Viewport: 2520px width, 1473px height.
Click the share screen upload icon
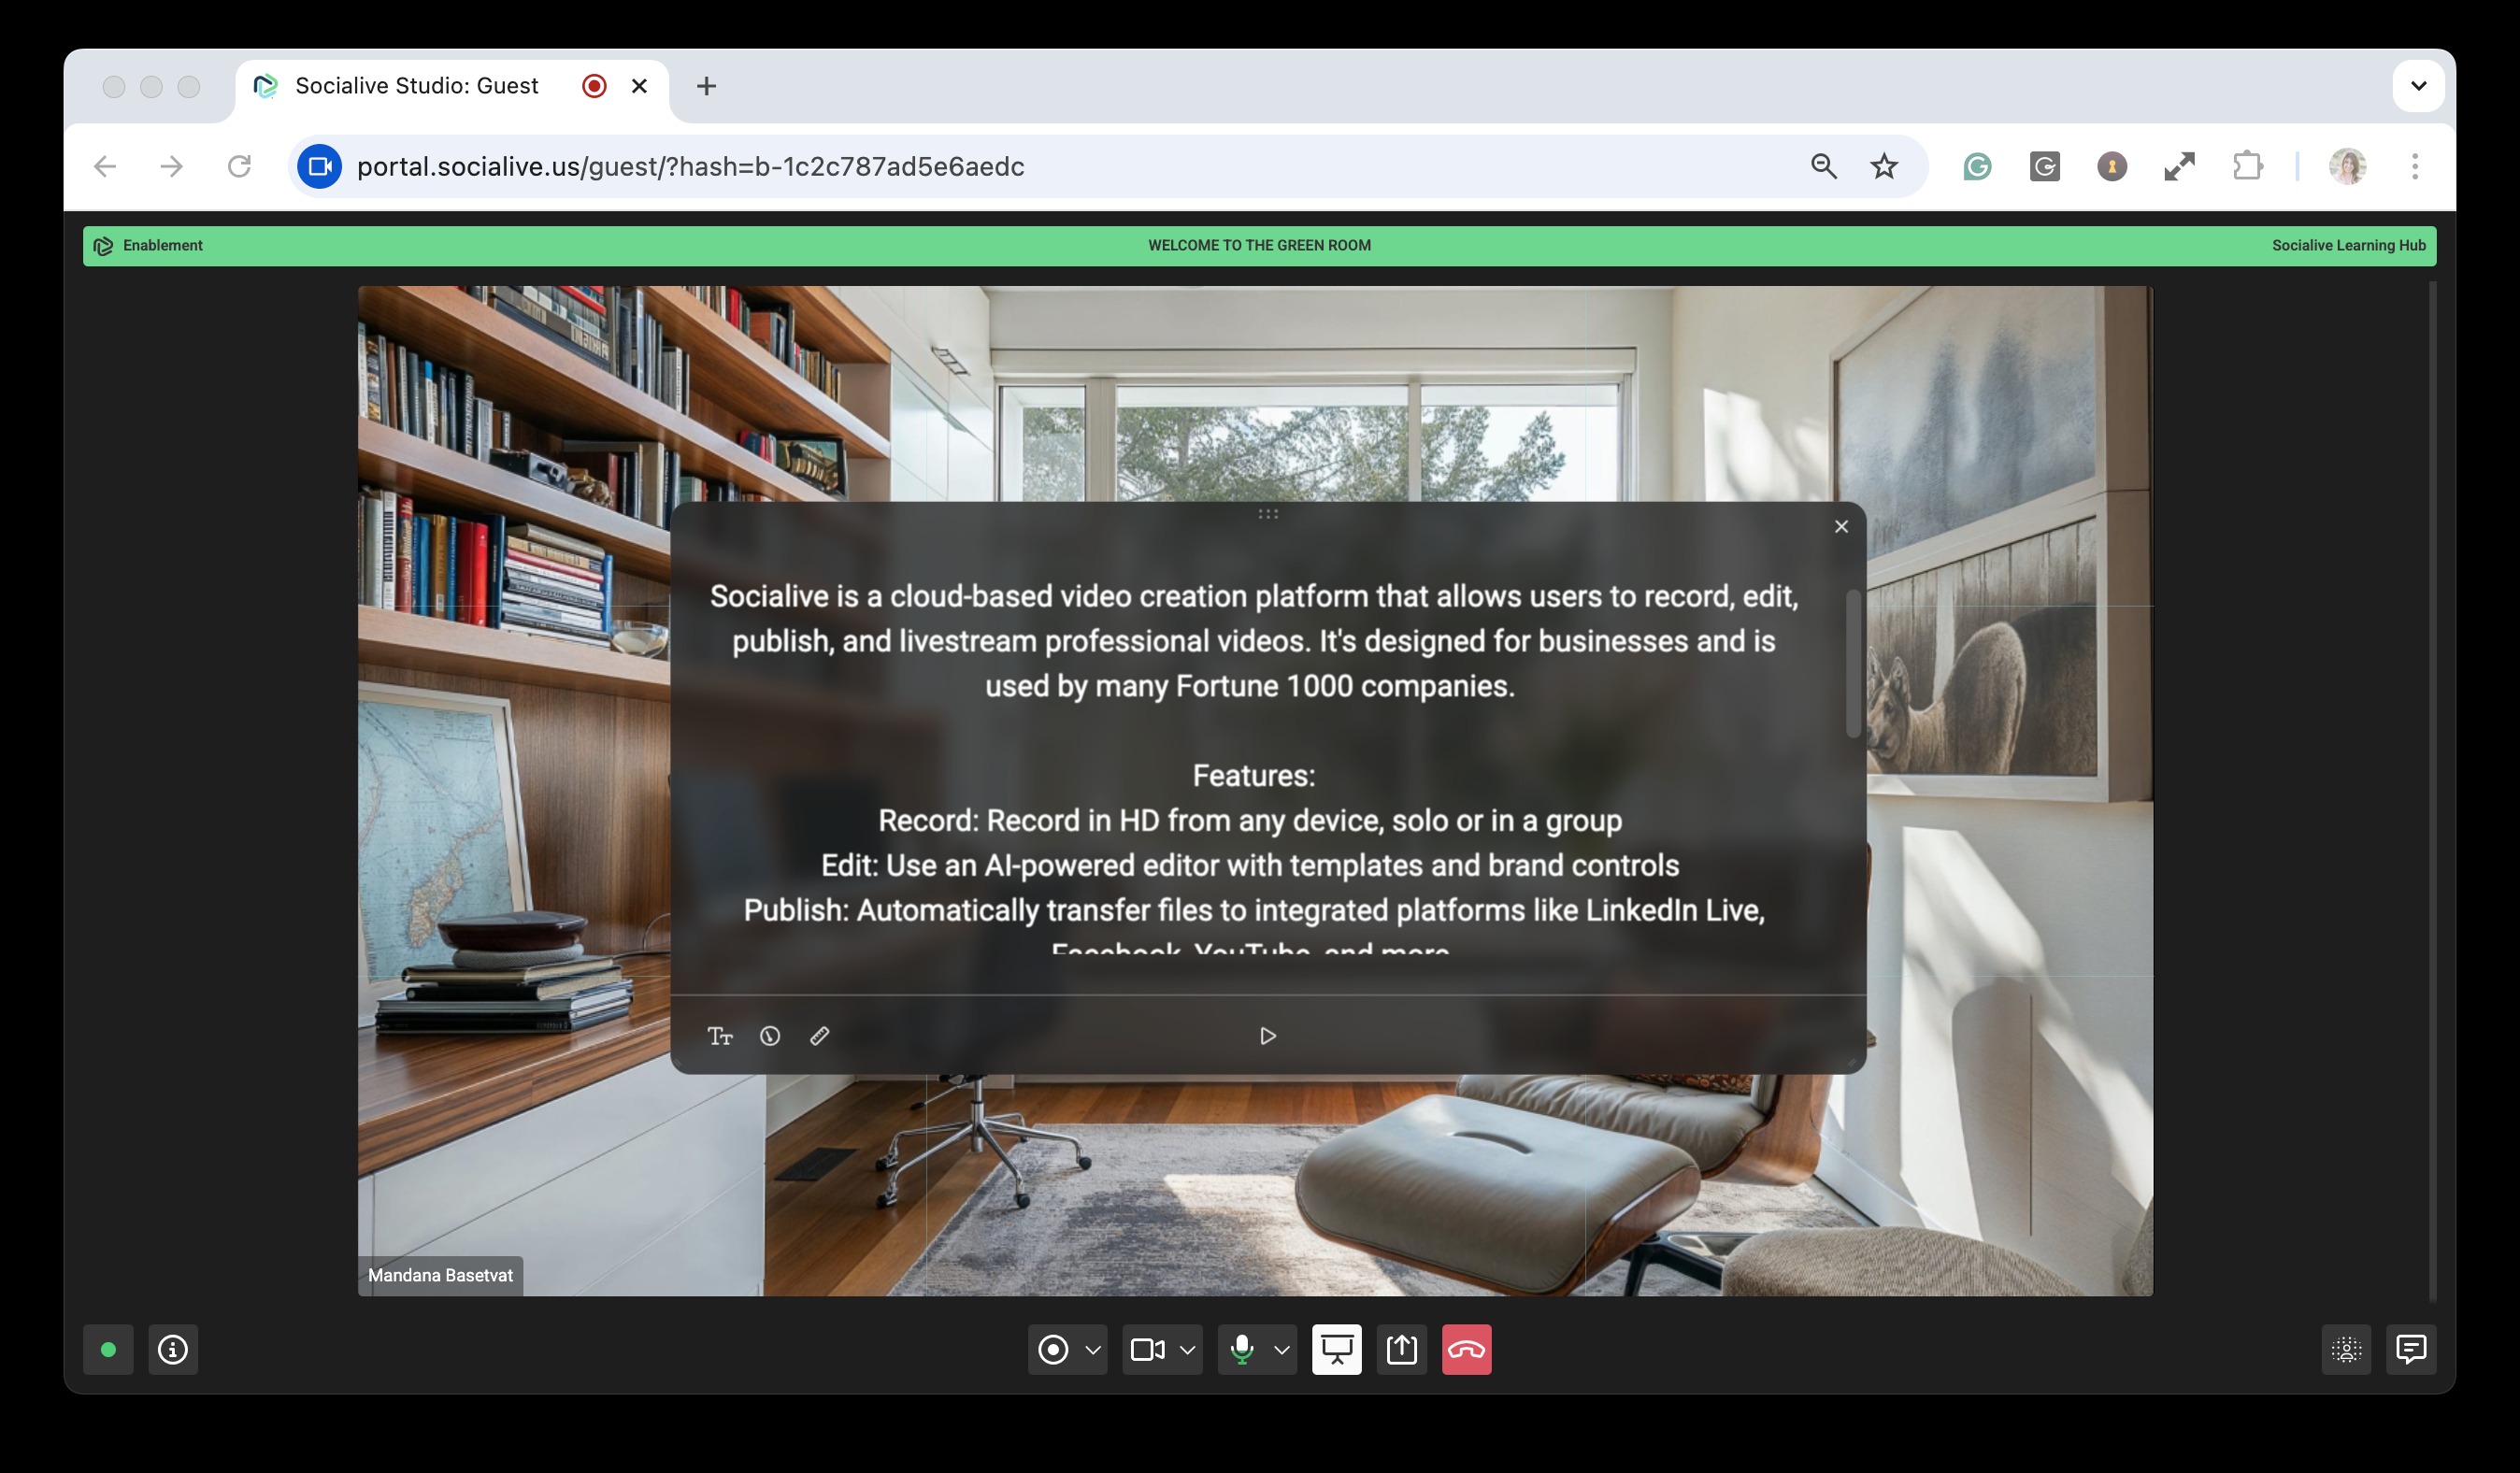point(1401,1350)
